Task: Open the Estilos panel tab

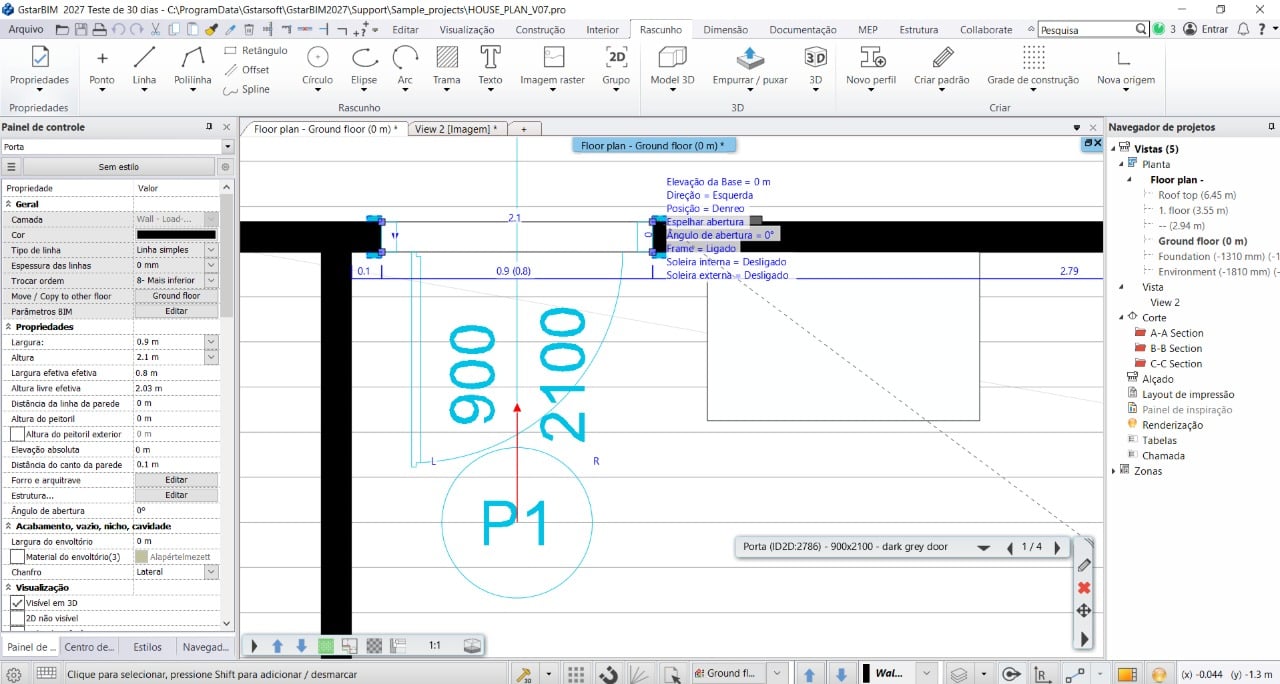Action: [148, 647]
